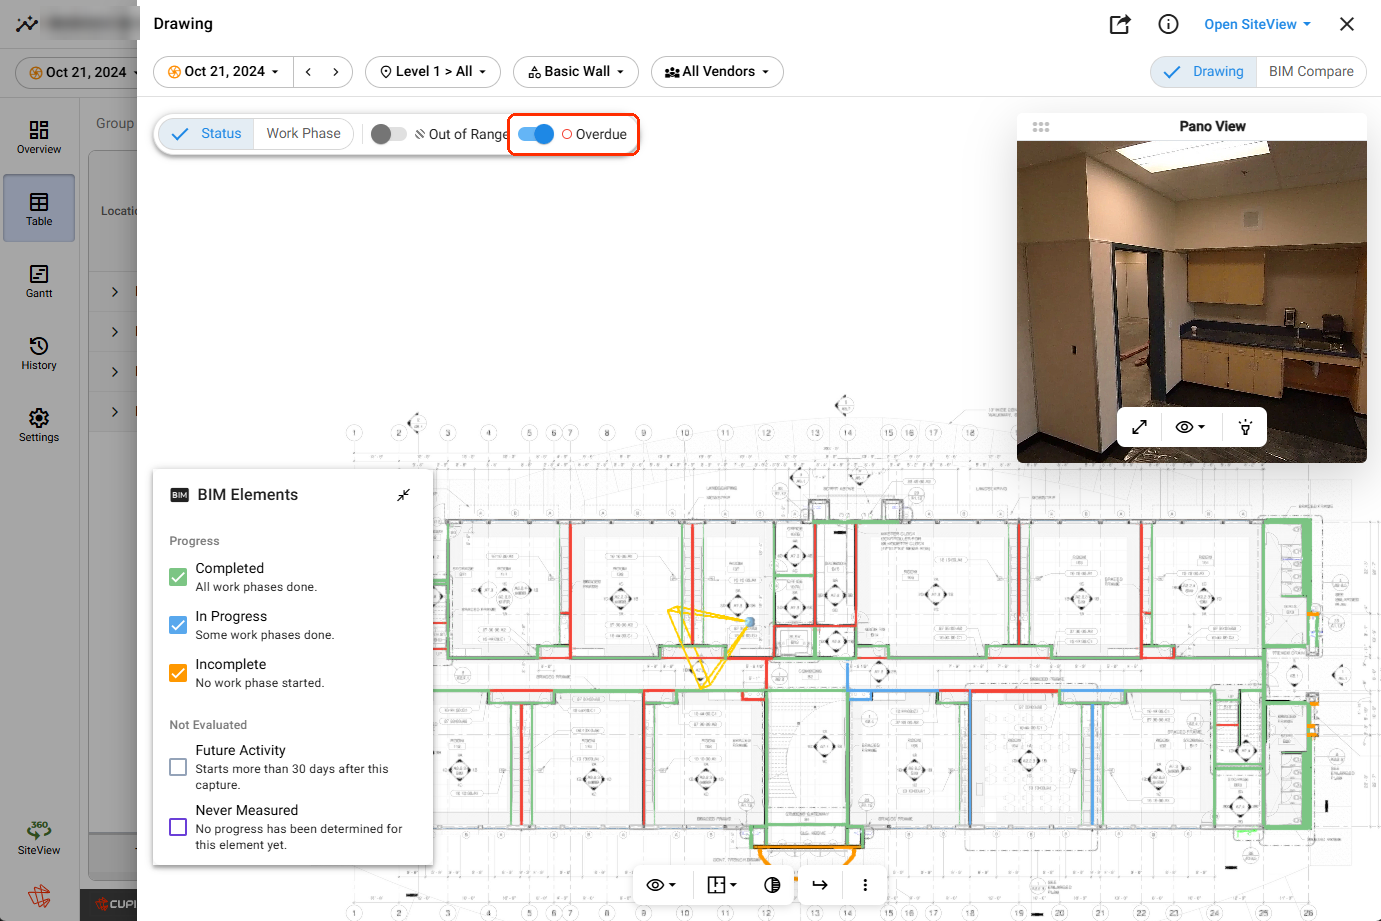Check the Future Activity checkbox
The height and width of the screenshot is (921, 1381).
coord(178,767)
